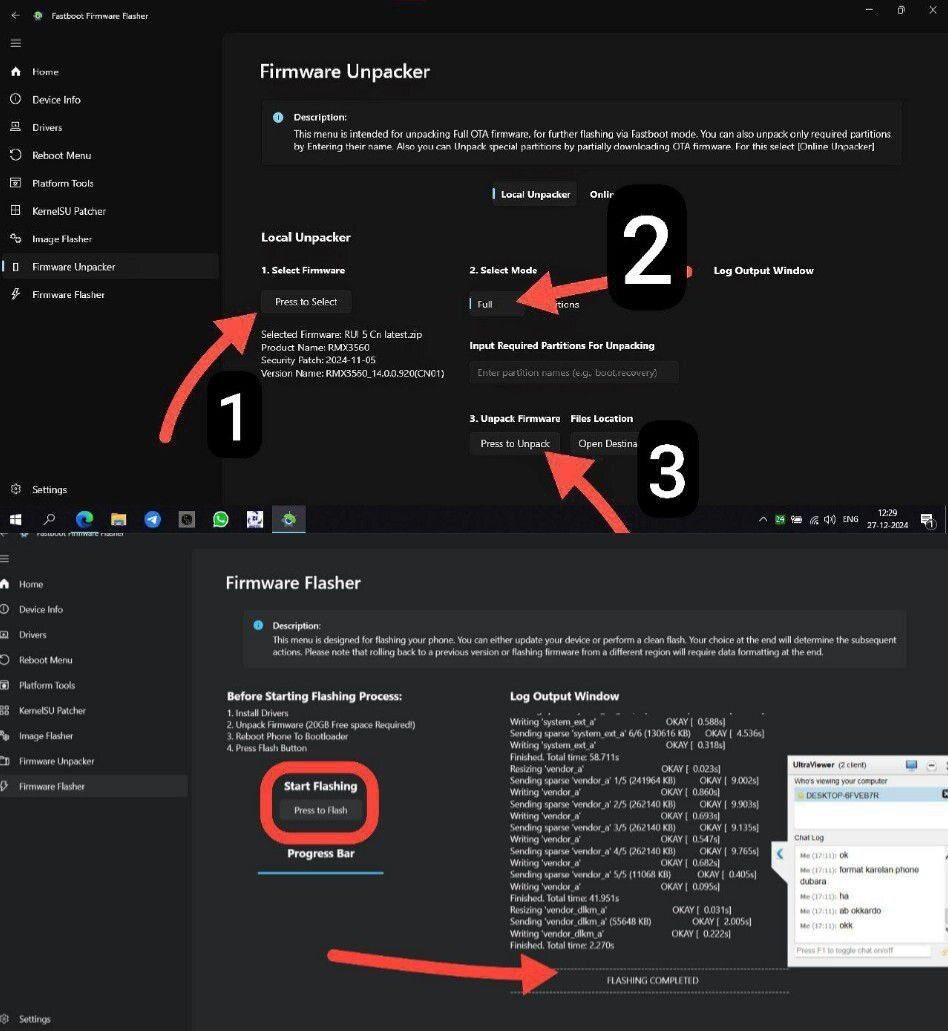
Task: Switch to the Local Unpacker tab
Action: coord(535,193)
